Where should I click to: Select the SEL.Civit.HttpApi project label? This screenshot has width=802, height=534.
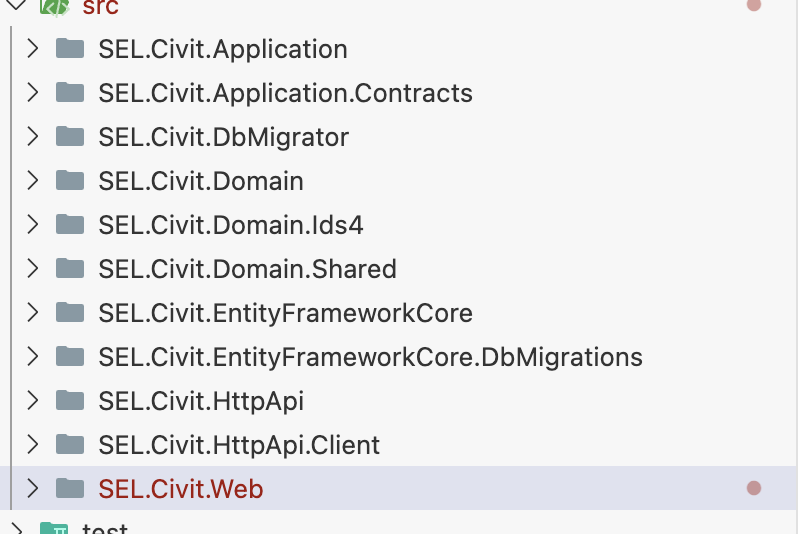point(200,401)
